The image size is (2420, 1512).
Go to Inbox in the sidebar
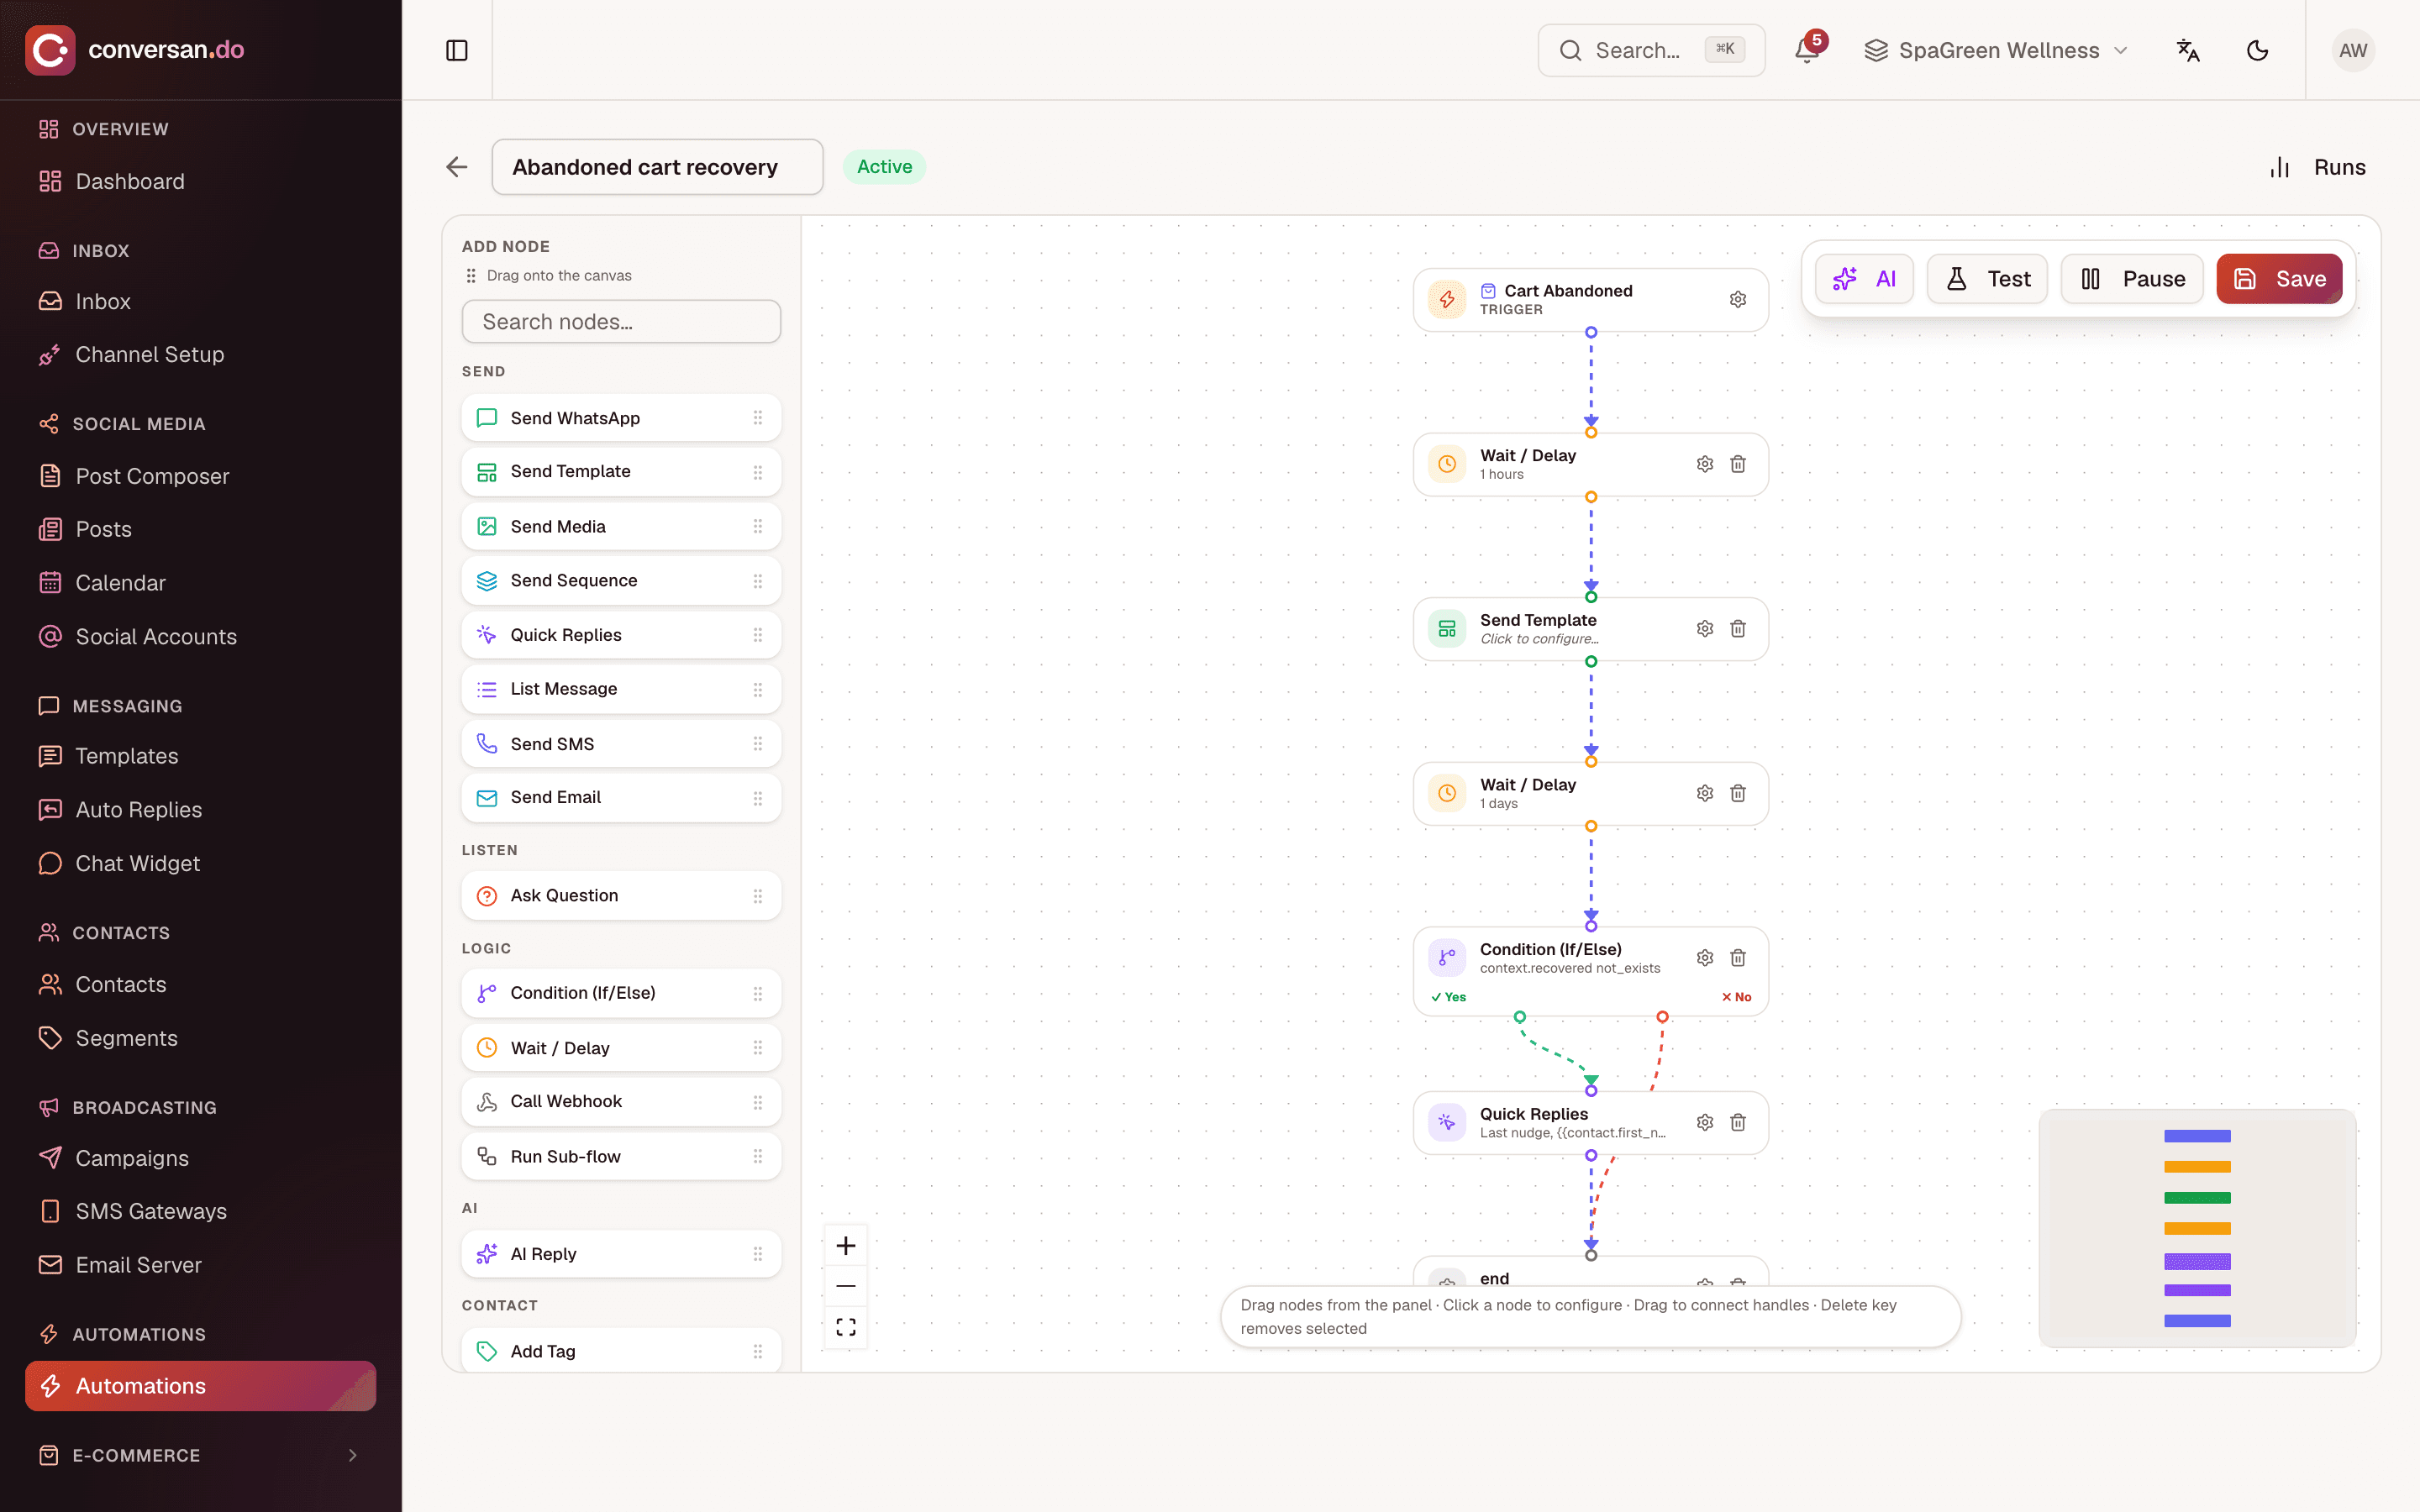click(200, 301)
